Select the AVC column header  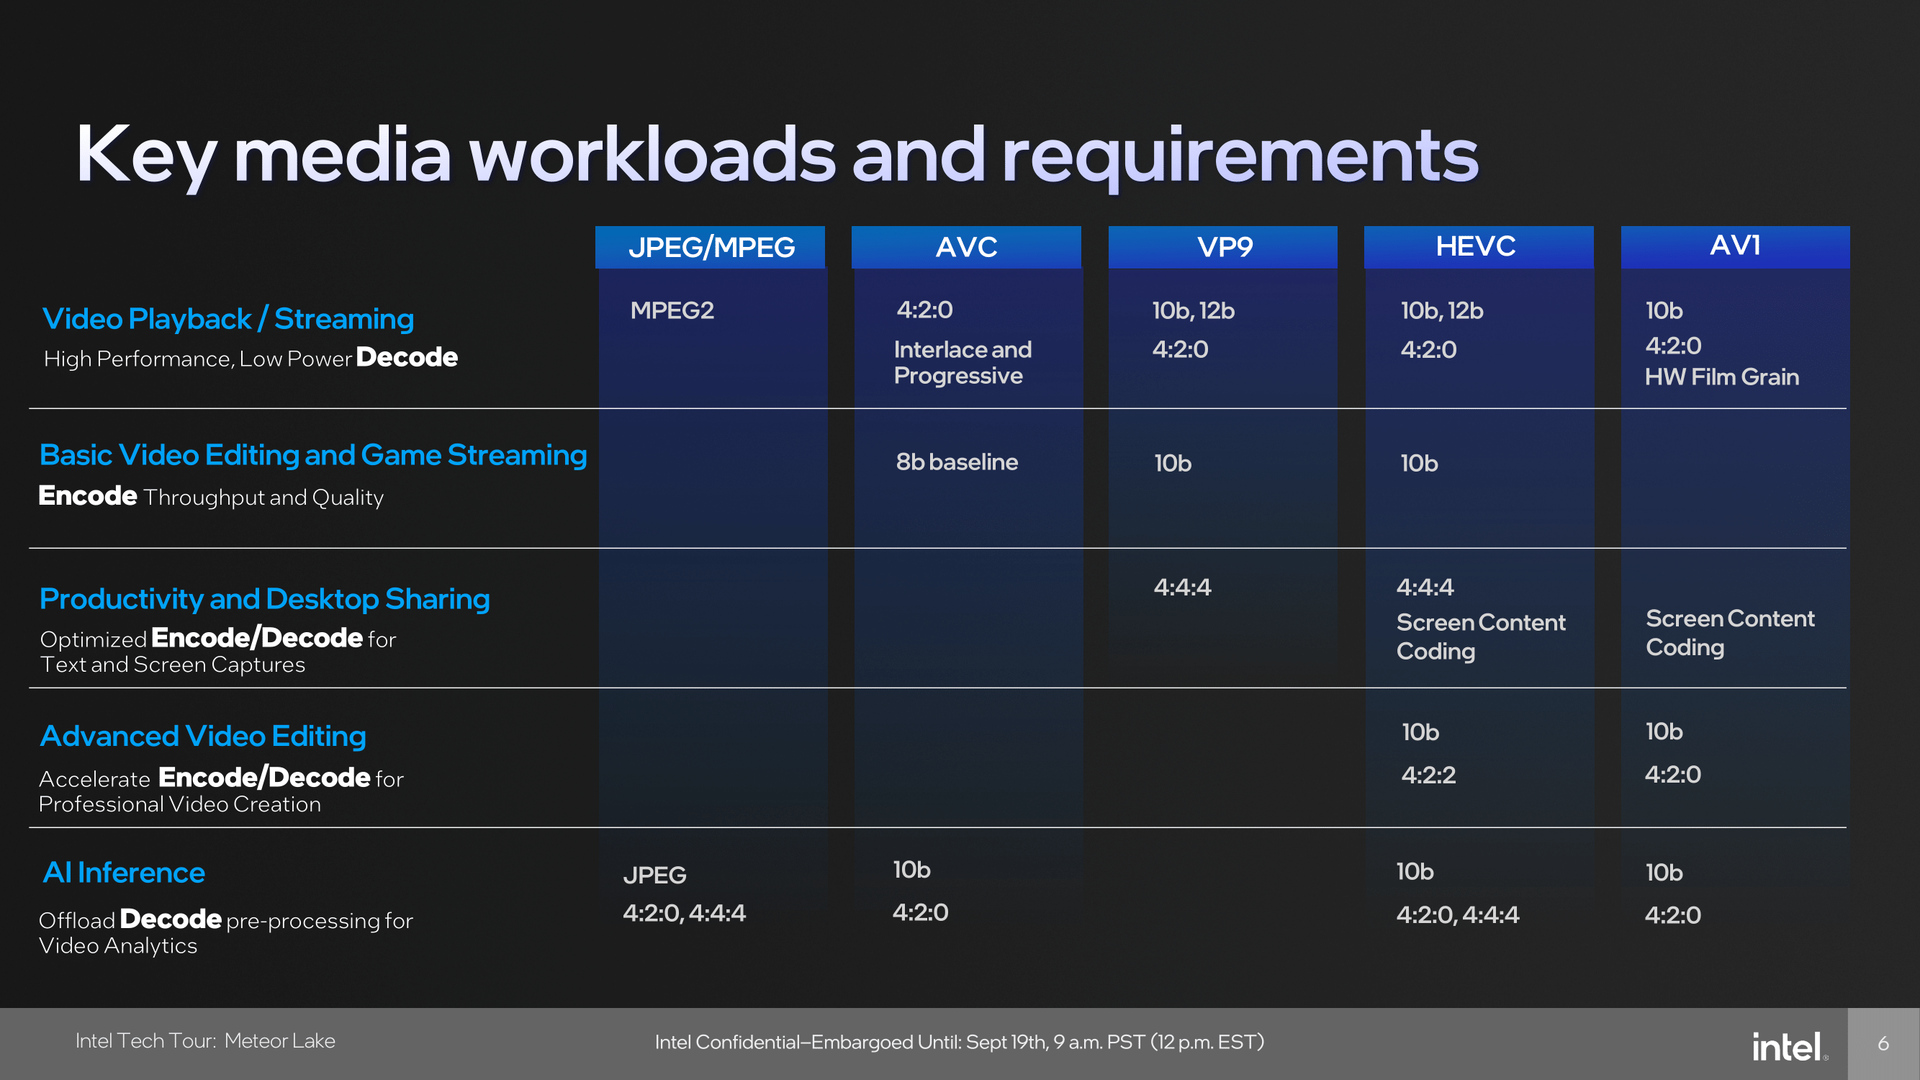(x=965, y=246)
